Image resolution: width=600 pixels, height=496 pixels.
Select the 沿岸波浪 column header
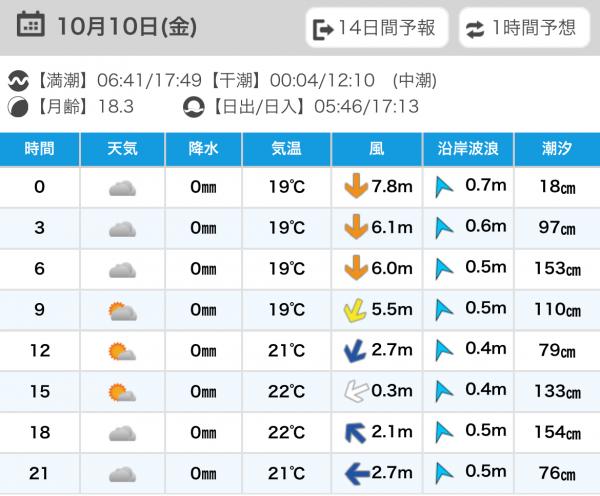468,149
